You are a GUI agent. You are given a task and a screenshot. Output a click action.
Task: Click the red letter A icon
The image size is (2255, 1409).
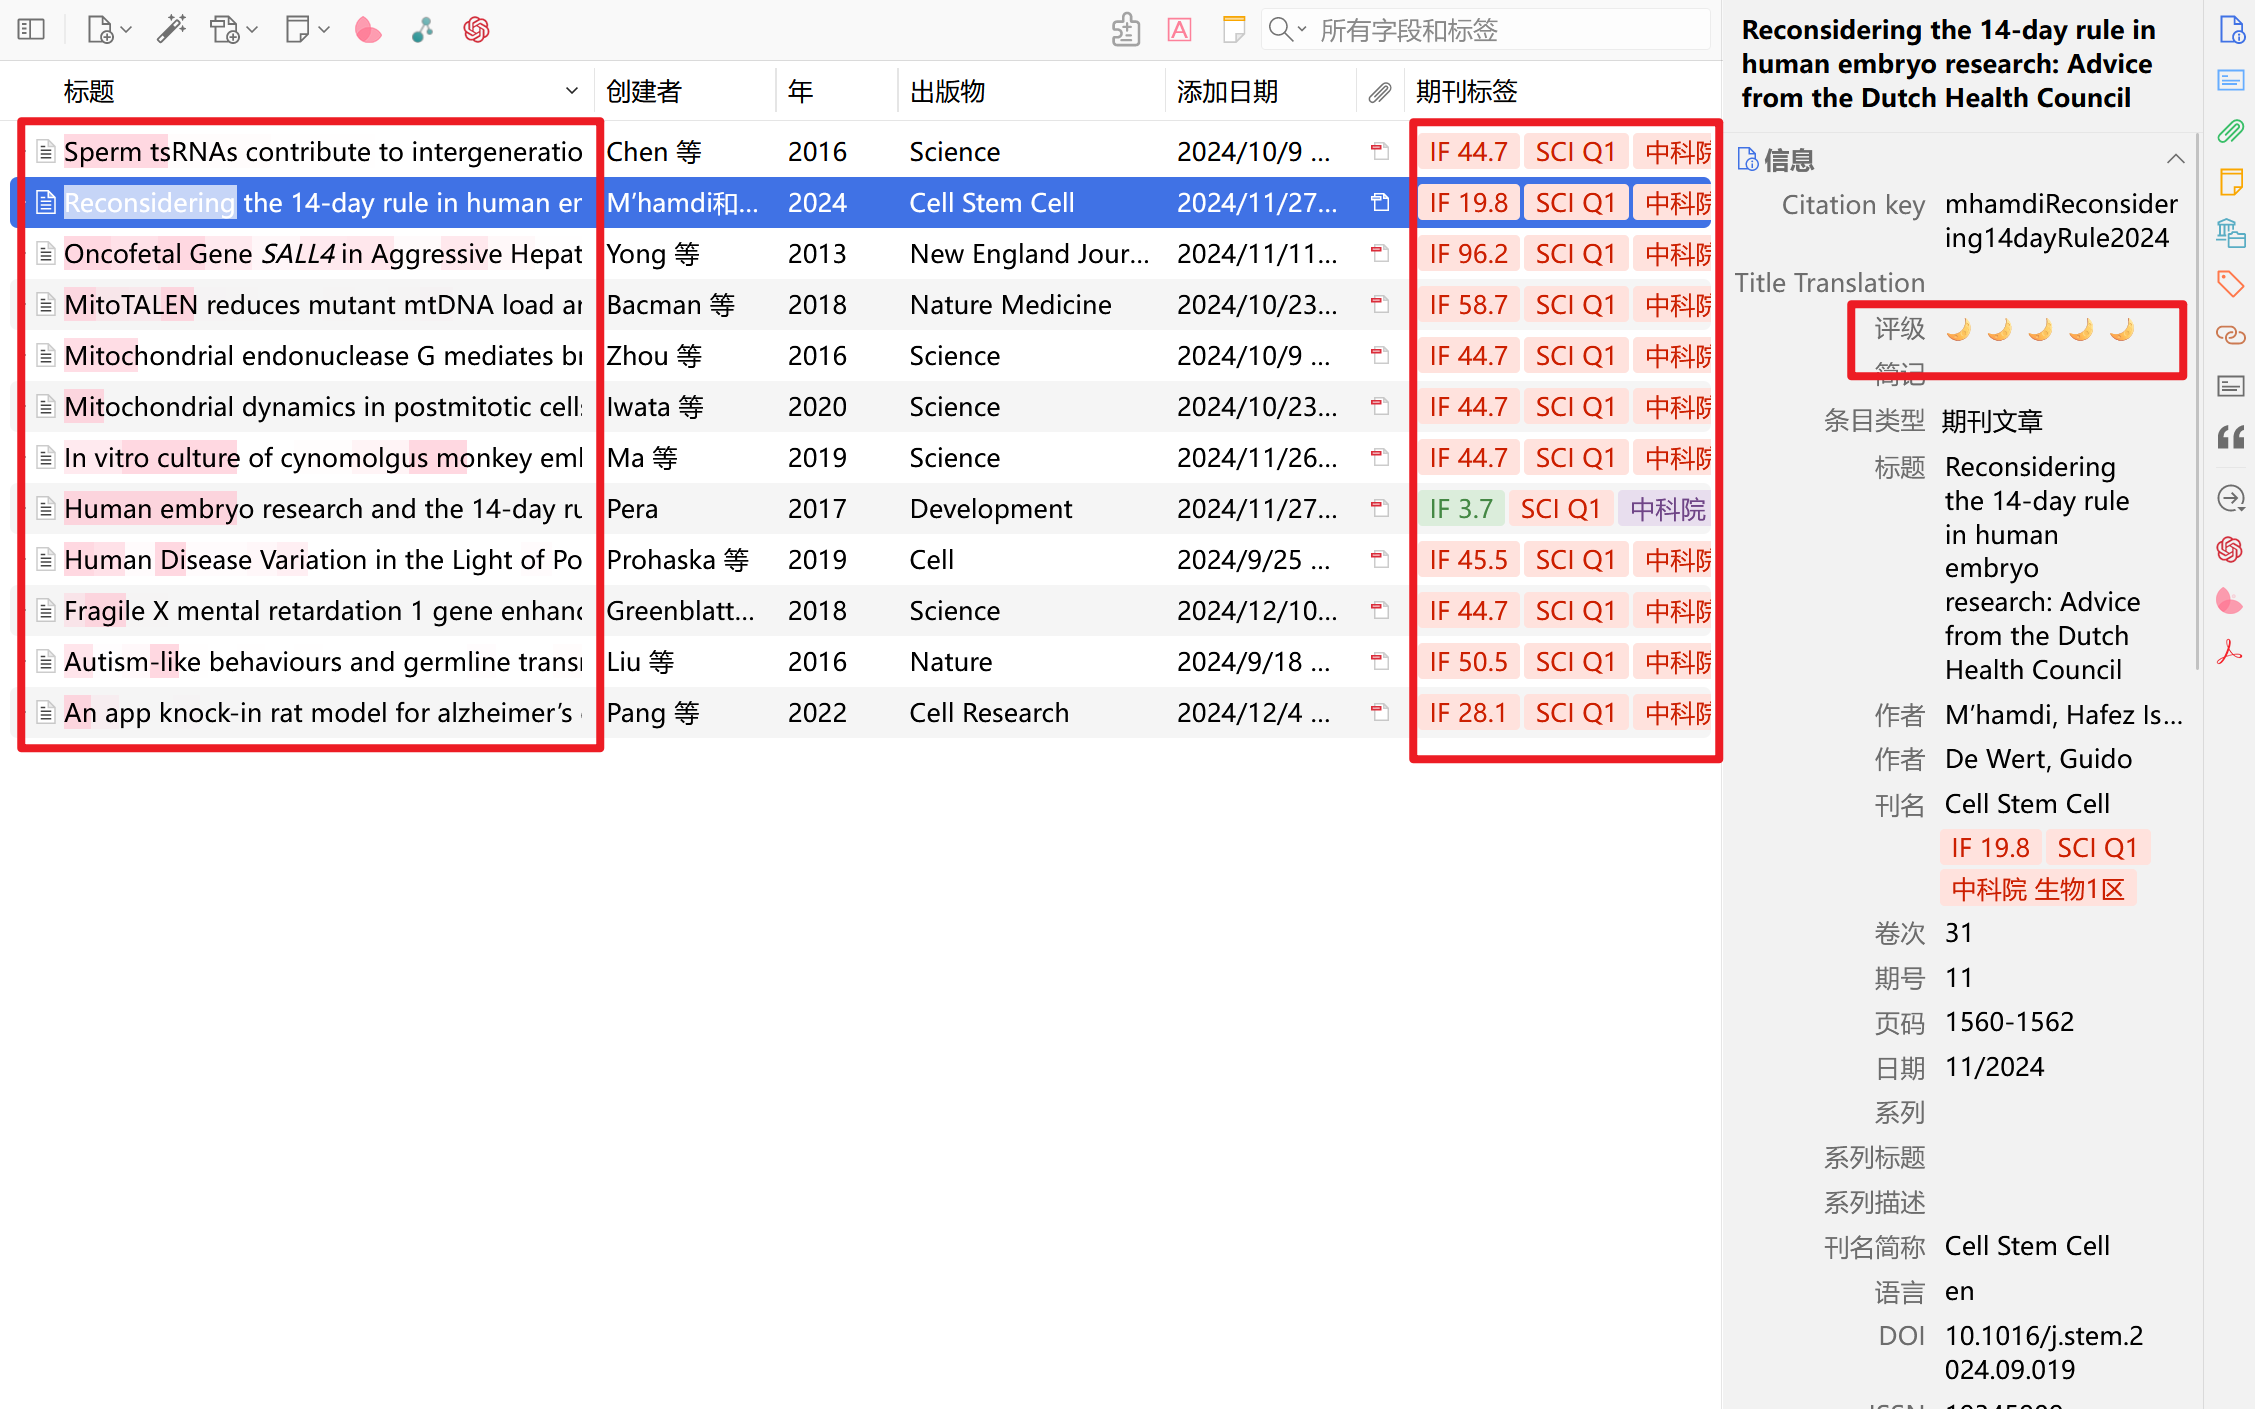pos(1179,30)
